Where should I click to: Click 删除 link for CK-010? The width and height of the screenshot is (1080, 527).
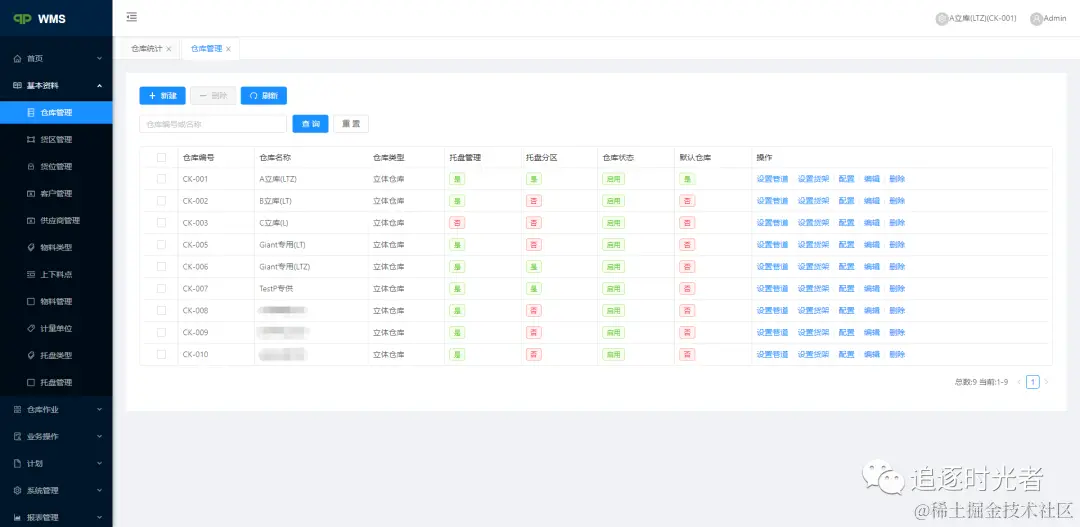[897, 354]
